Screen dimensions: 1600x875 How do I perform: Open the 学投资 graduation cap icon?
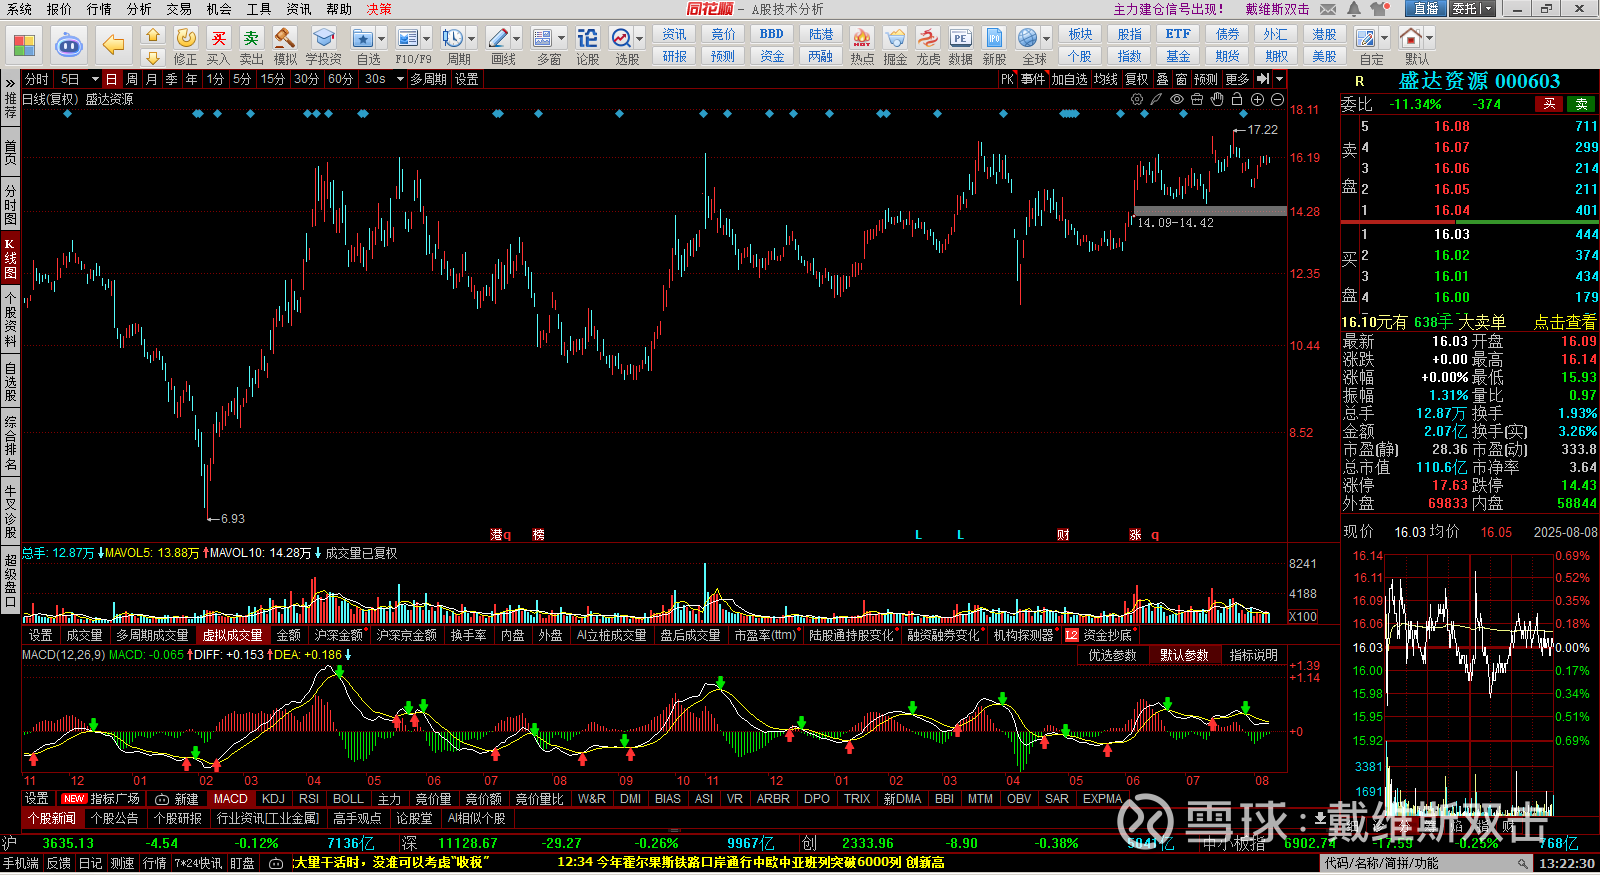point(323,38)
